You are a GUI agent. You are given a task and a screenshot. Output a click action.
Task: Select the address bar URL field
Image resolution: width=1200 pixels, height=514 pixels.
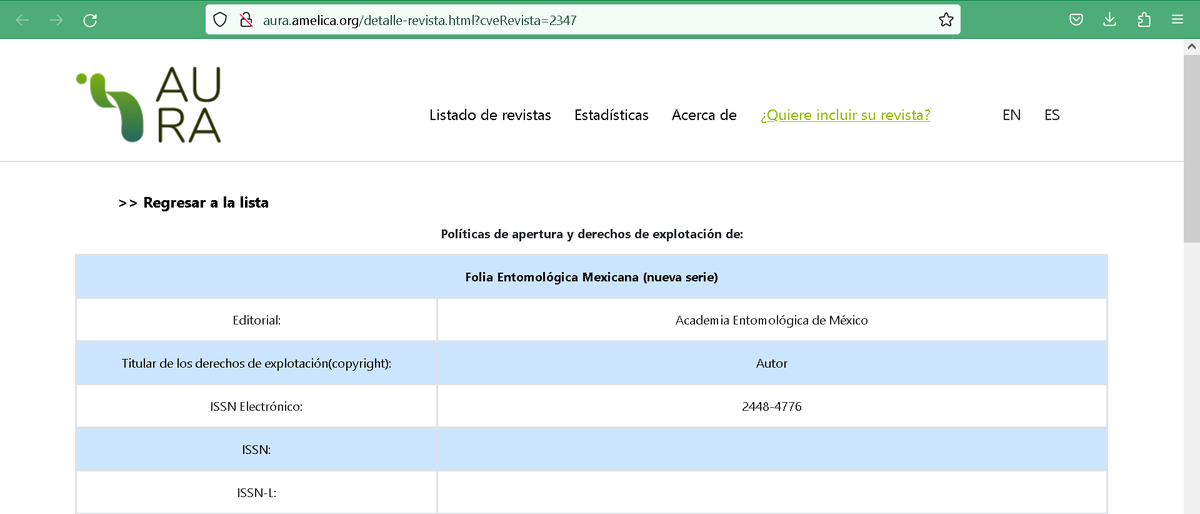click(x=583, y=20)
